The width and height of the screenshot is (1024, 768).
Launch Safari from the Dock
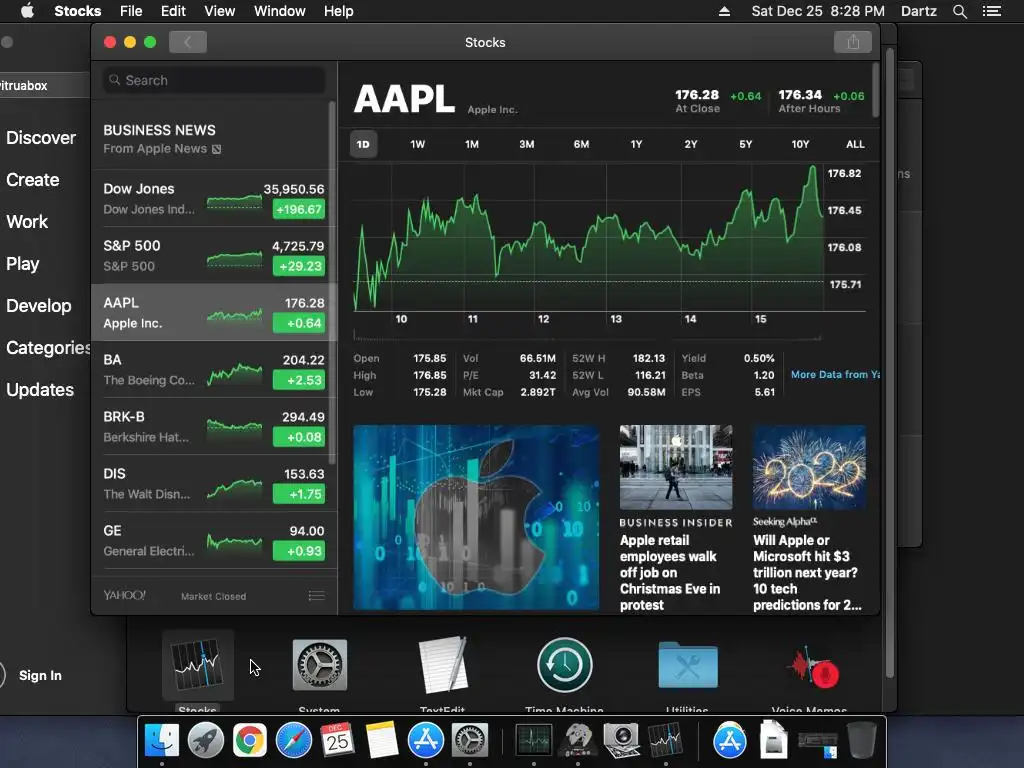pos(294,740)
